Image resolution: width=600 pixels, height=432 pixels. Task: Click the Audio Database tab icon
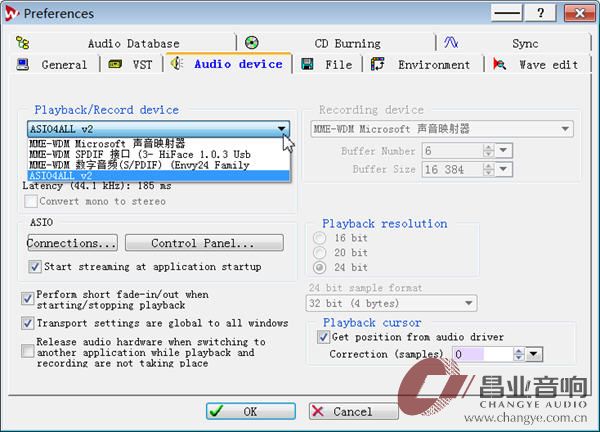point(22,42)
